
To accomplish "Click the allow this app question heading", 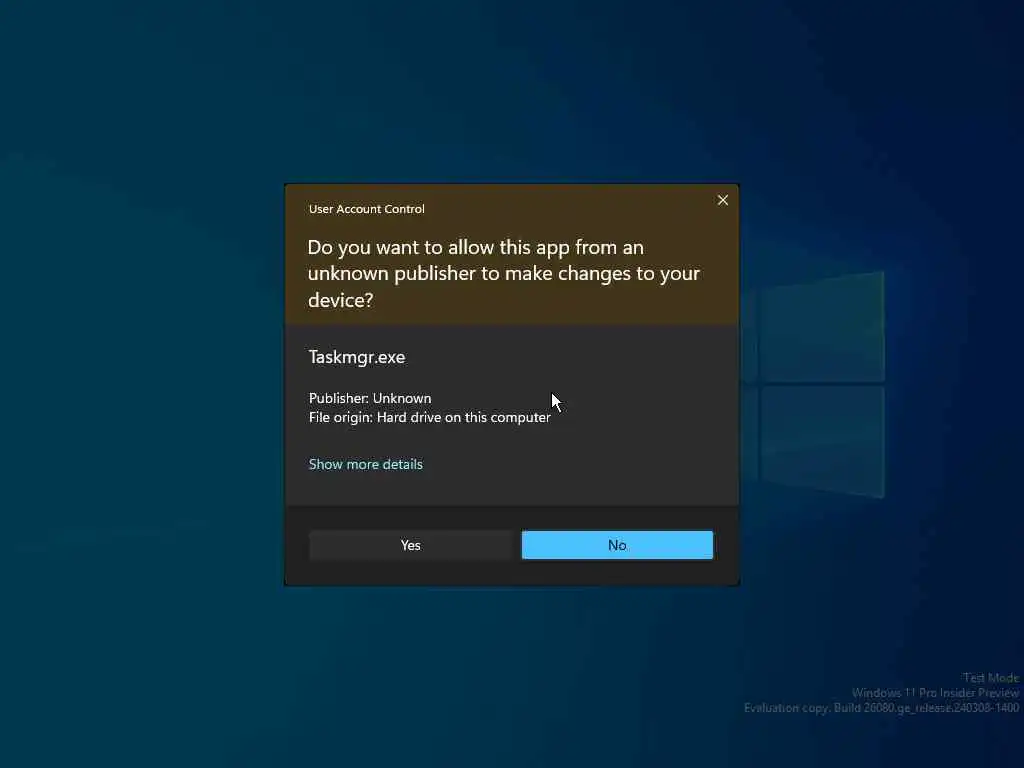I will coord(504,274).
